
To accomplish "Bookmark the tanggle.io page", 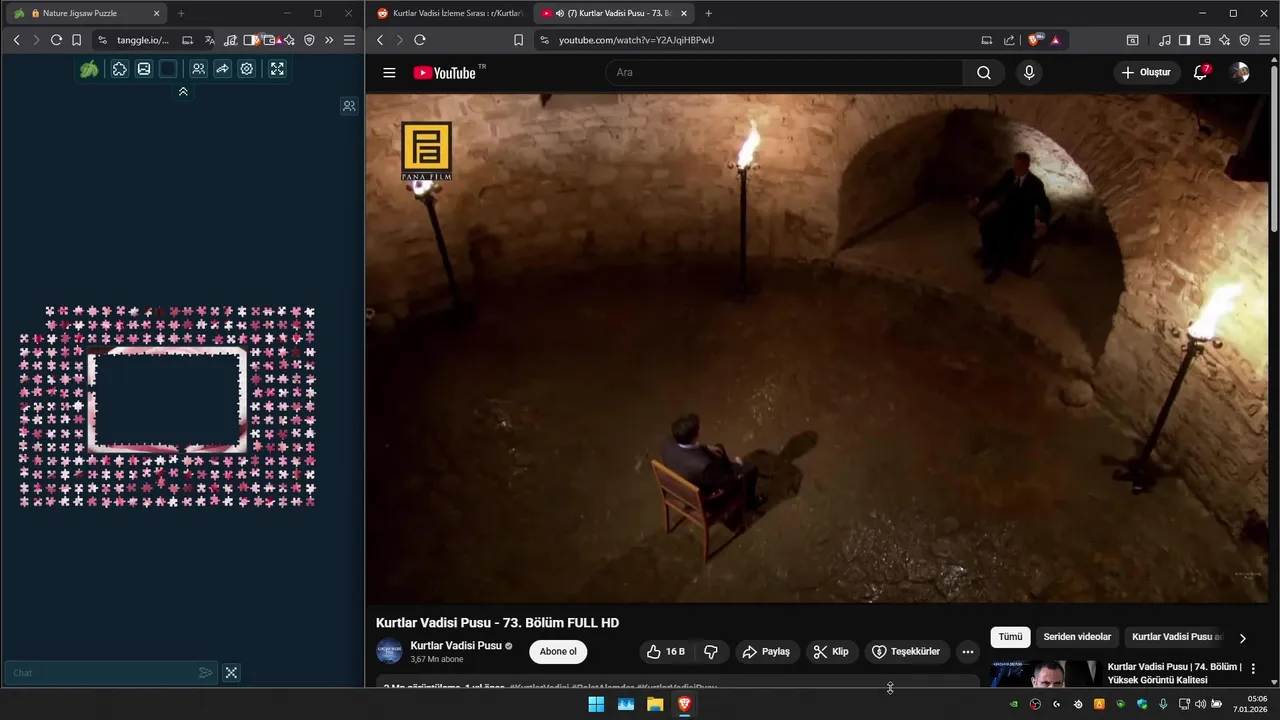I will pyautogui.click(x=76, y=40).
